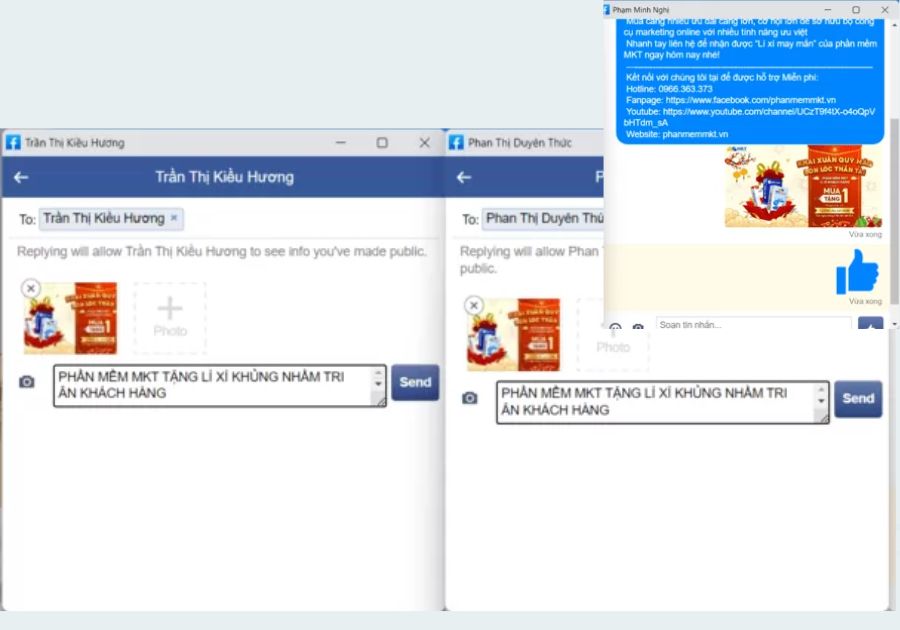Send message to Trần Thị Kiều Hương
Viewport: 900px width, 630px height.
click(x=415, y=382)
